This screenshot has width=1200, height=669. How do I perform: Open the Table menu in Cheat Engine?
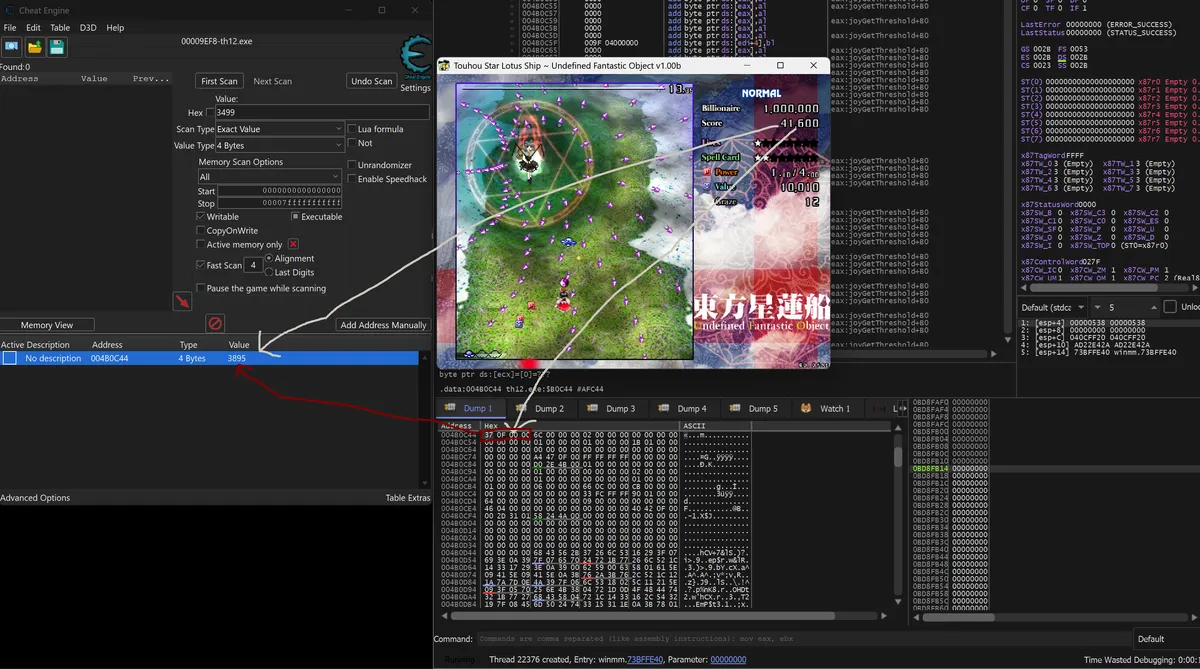pos(60,27)
